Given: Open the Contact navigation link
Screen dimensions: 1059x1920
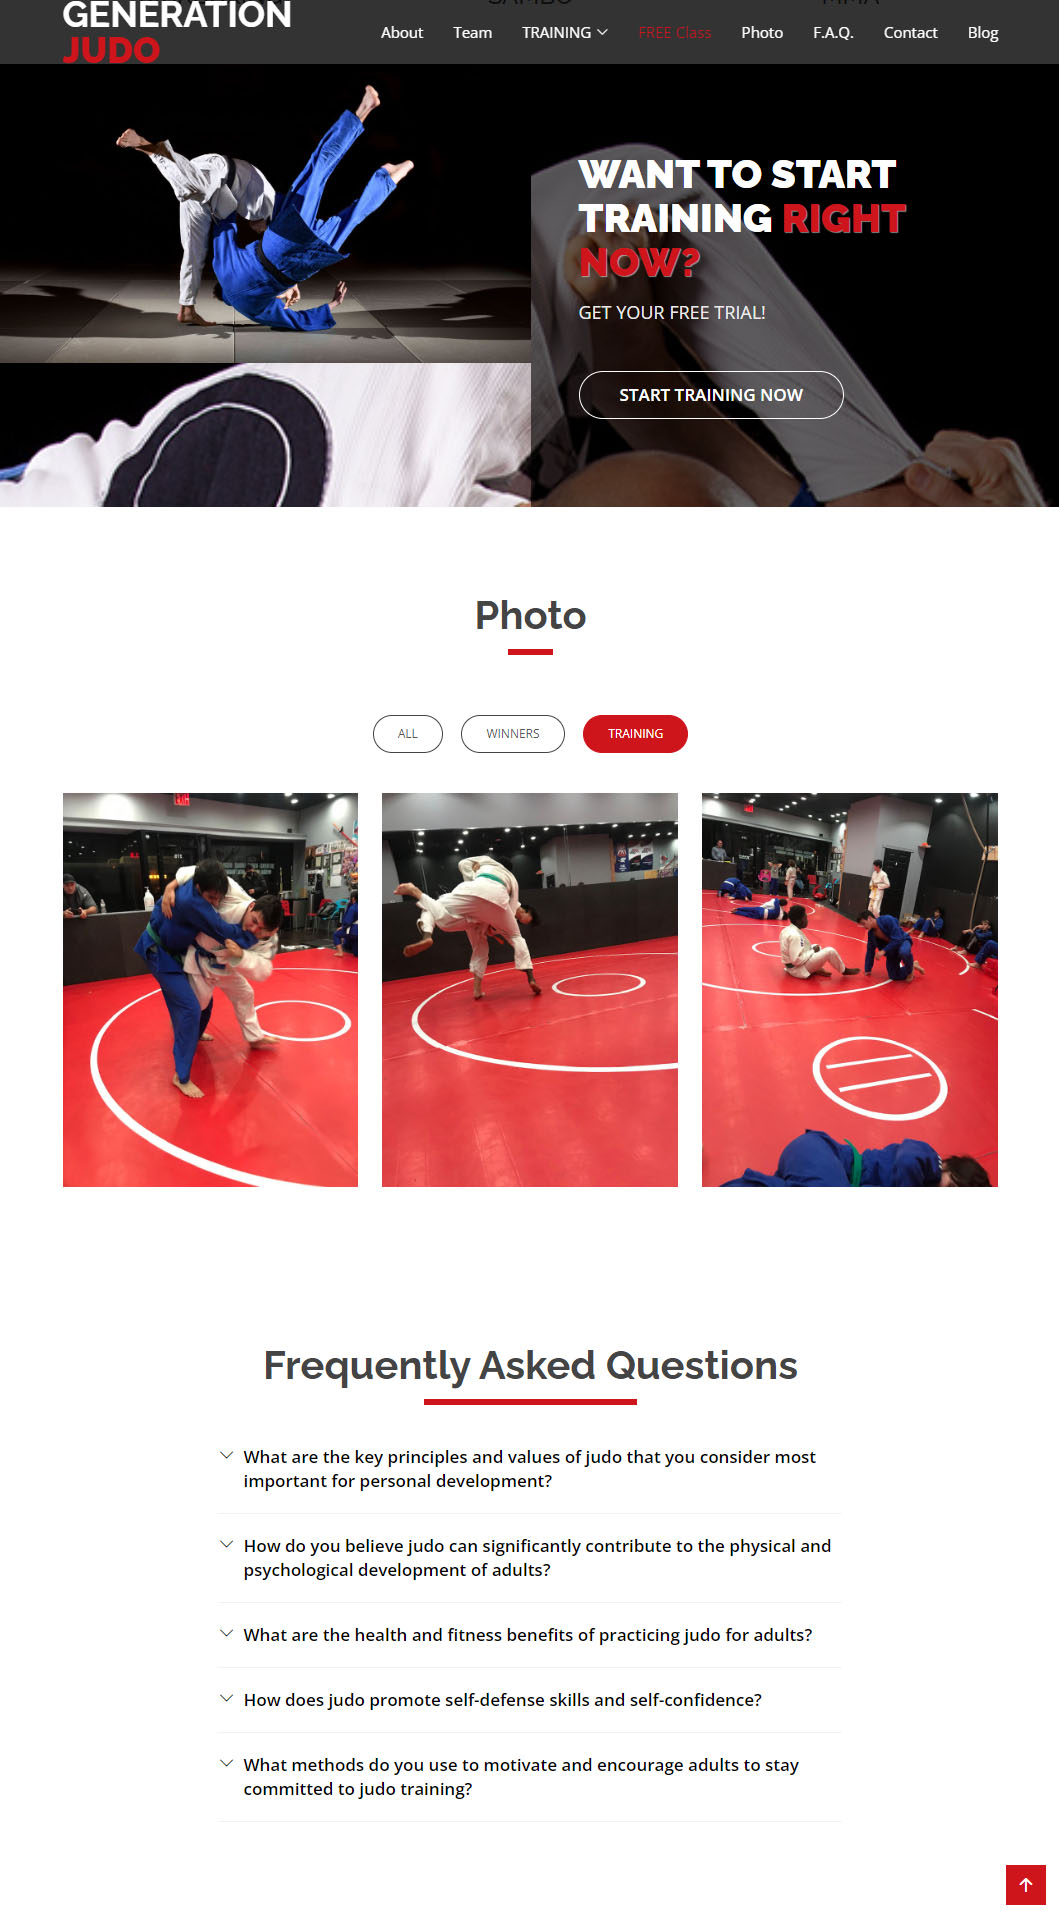Looking at the screenshot, I should tap(910, 32).
